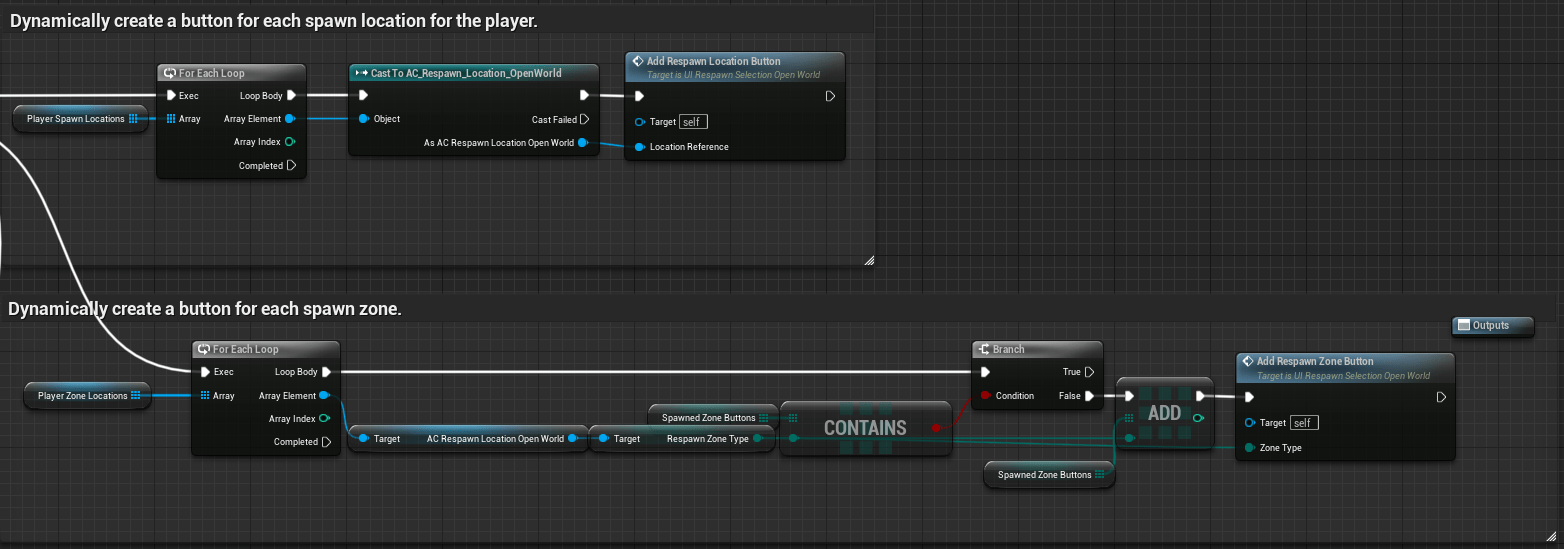The image size is (1564, 549).
Task: Click Array Index pin on lower For Each Loop
Action: (x=324, y=419)
